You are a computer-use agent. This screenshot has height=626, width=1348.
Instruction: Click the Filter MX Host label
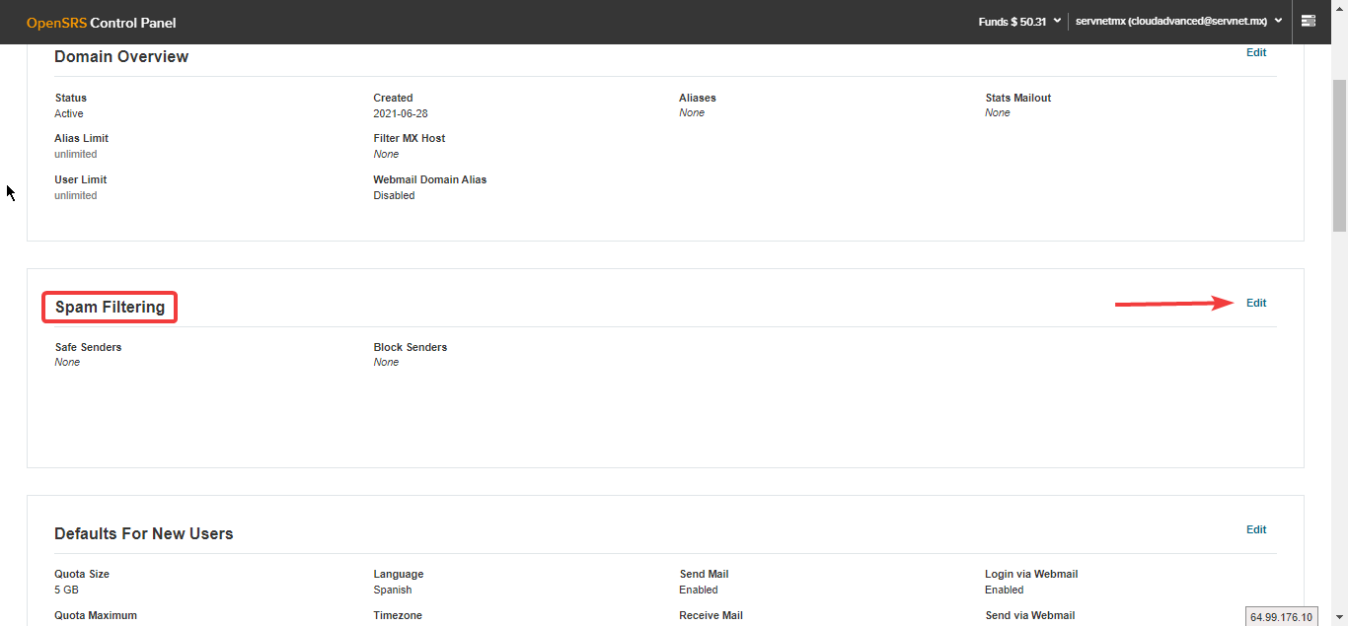tap(409, 138)
